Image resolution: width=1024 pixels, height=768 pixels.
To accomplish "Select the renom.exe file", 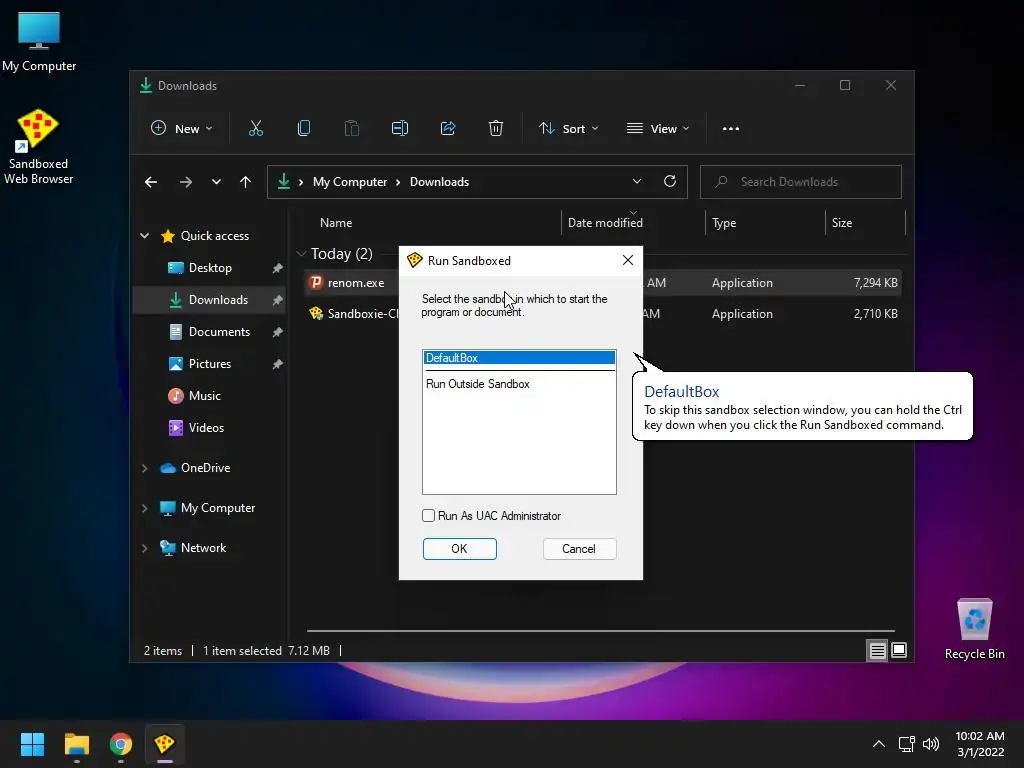I will tap(356, 283).
